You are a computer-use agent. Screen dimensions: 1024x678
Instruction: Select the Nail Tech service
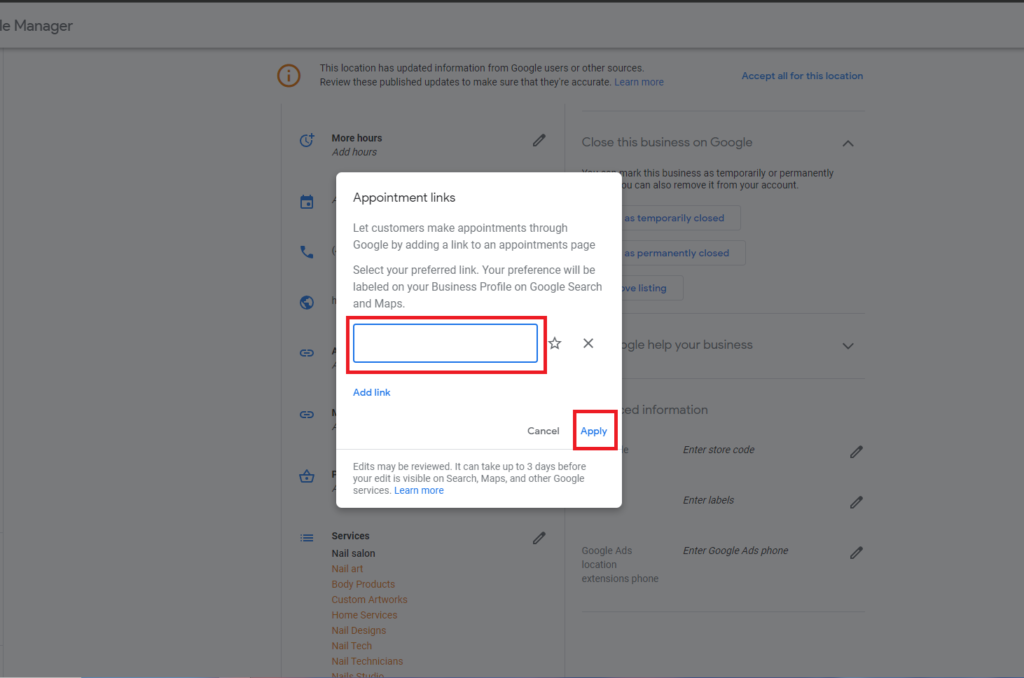click(x=351, y=646)
